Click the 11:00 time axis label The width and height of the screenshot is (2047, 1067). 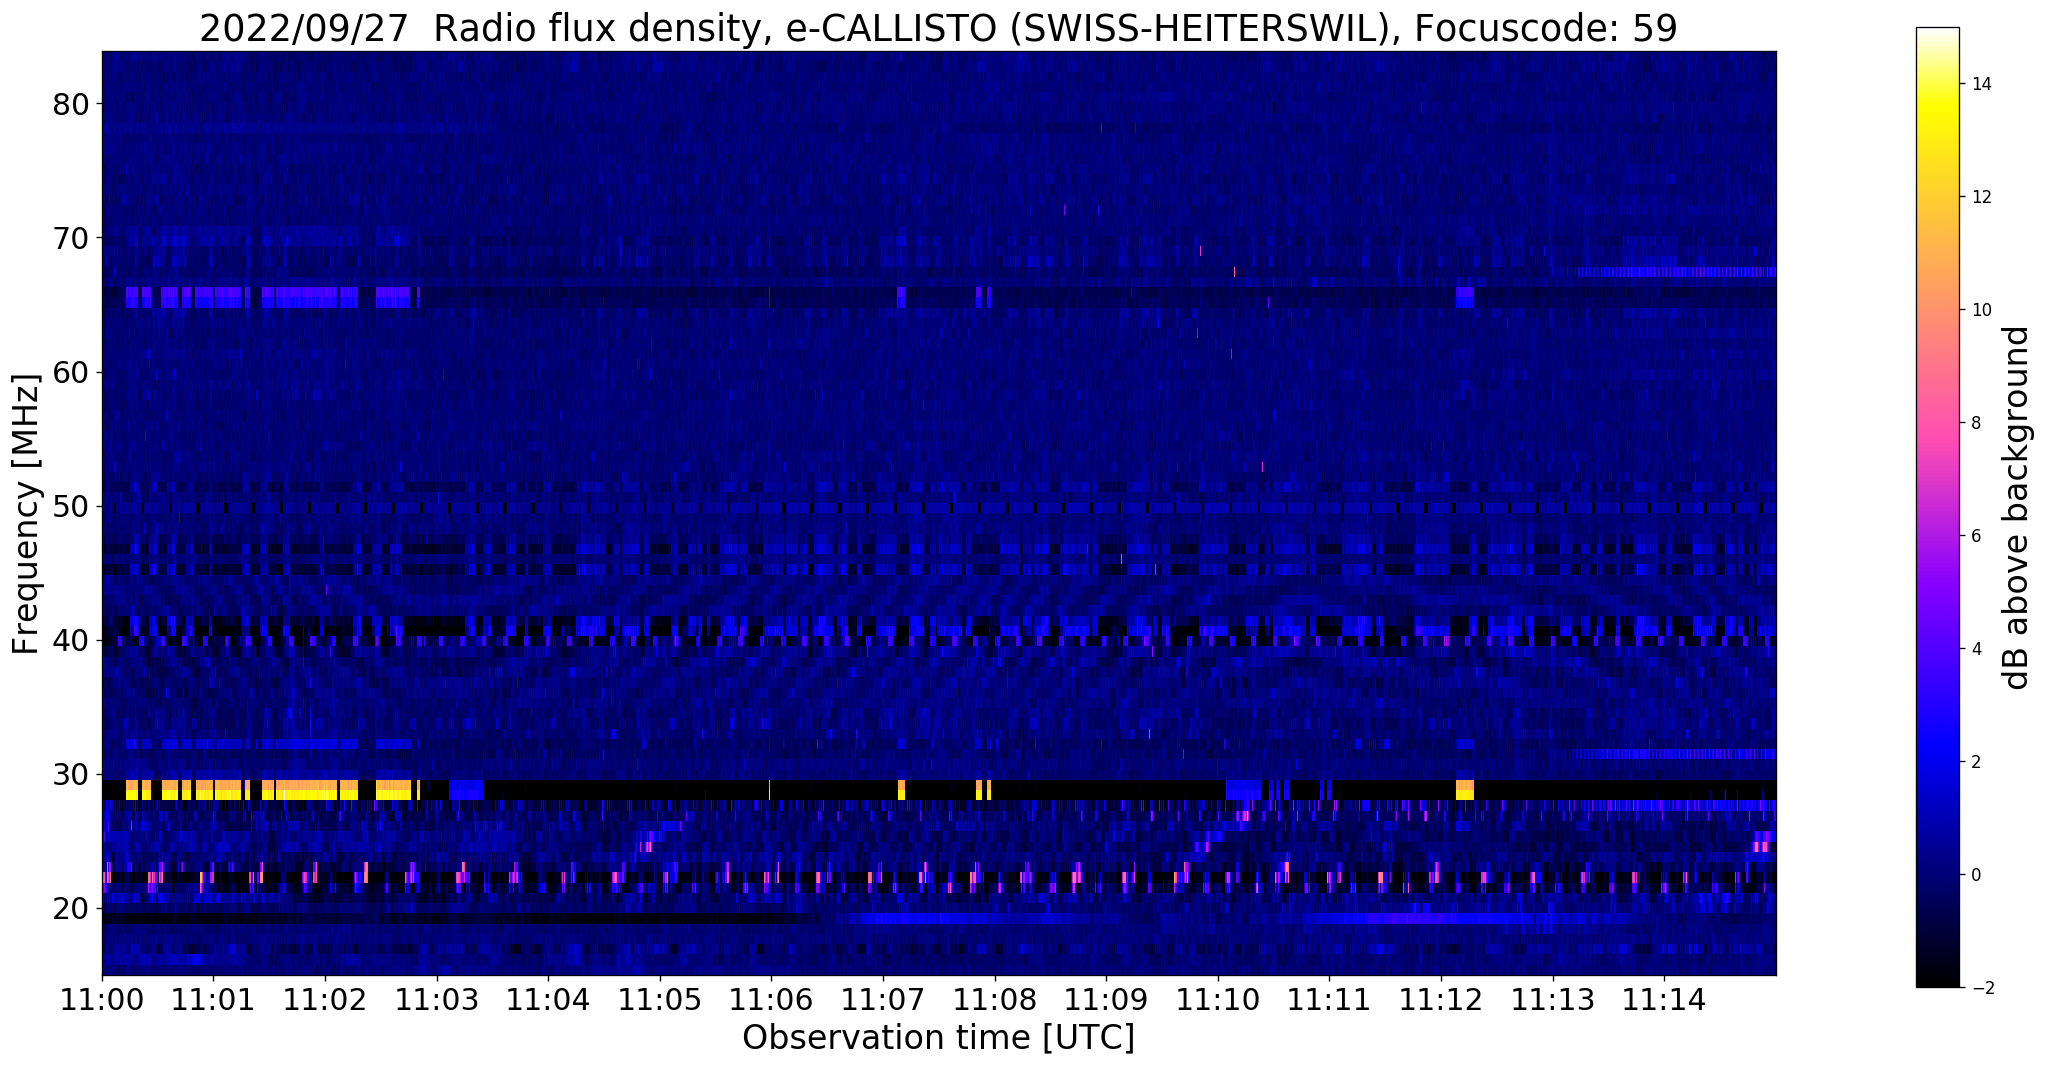102,999
